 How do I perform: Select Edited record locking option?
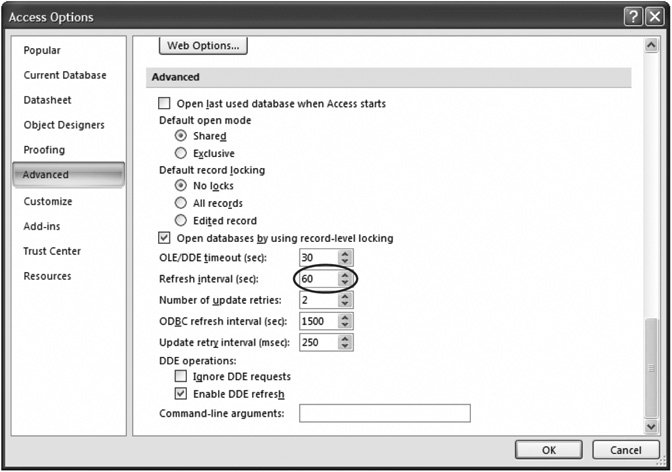pos(181,220)
